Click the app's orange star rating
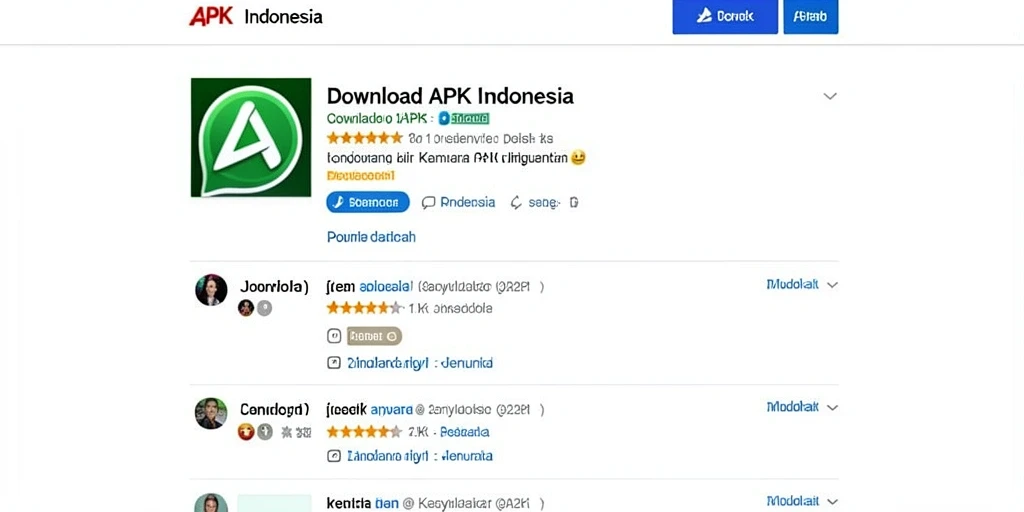 (x=364, y=138)
